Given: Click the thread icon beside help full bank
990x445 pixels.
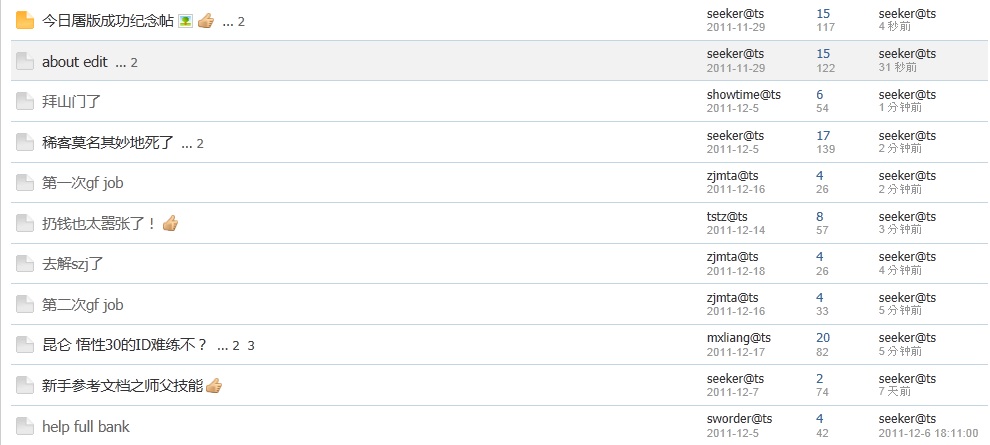Looking at the screenshot, I should [25, 426].
